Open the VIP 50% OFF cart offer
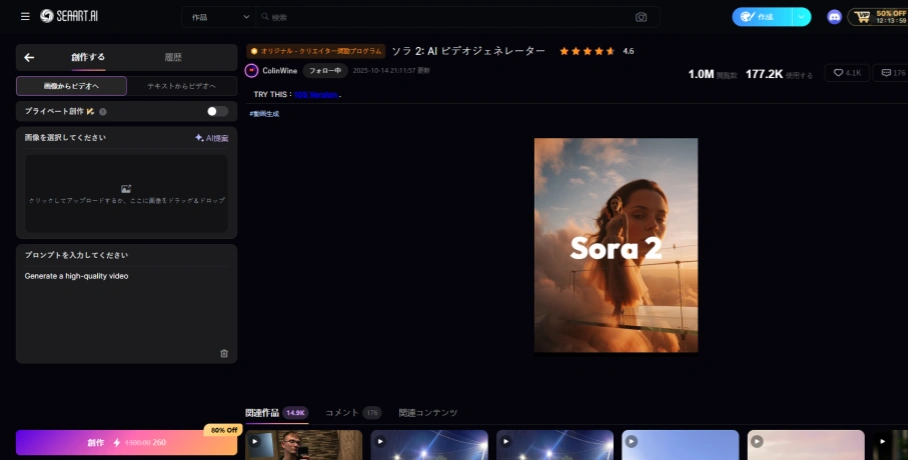This screenshot has height=460, width=908. click(878, 17)
